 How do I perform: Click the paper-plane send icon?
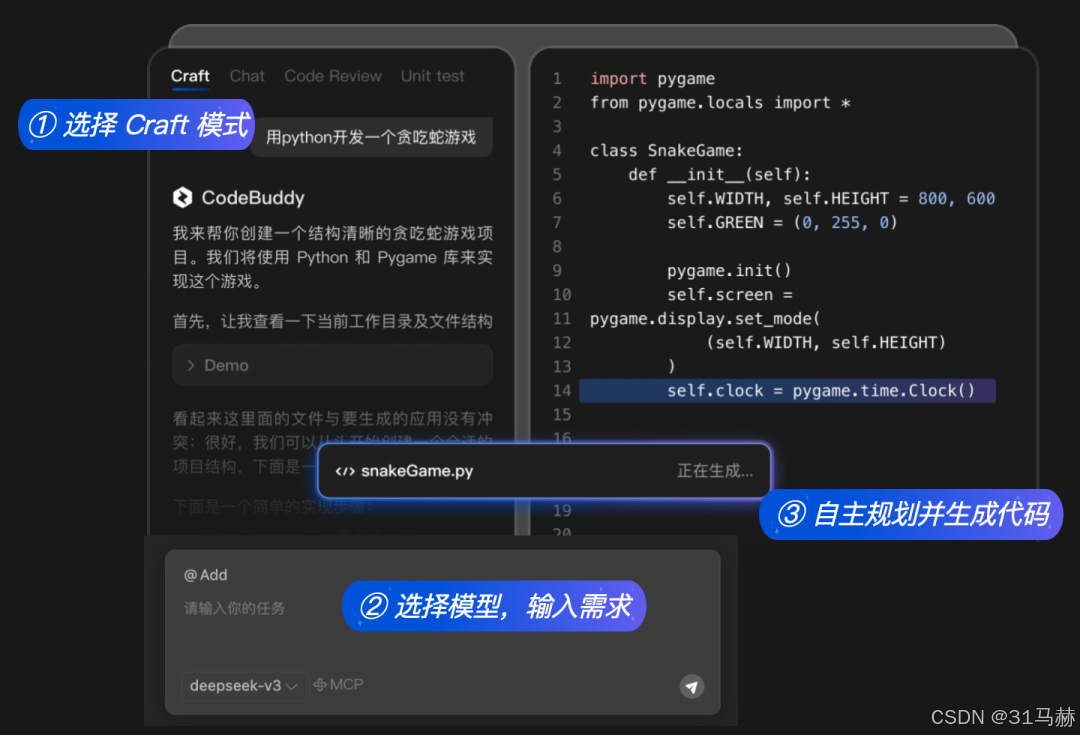692,685
